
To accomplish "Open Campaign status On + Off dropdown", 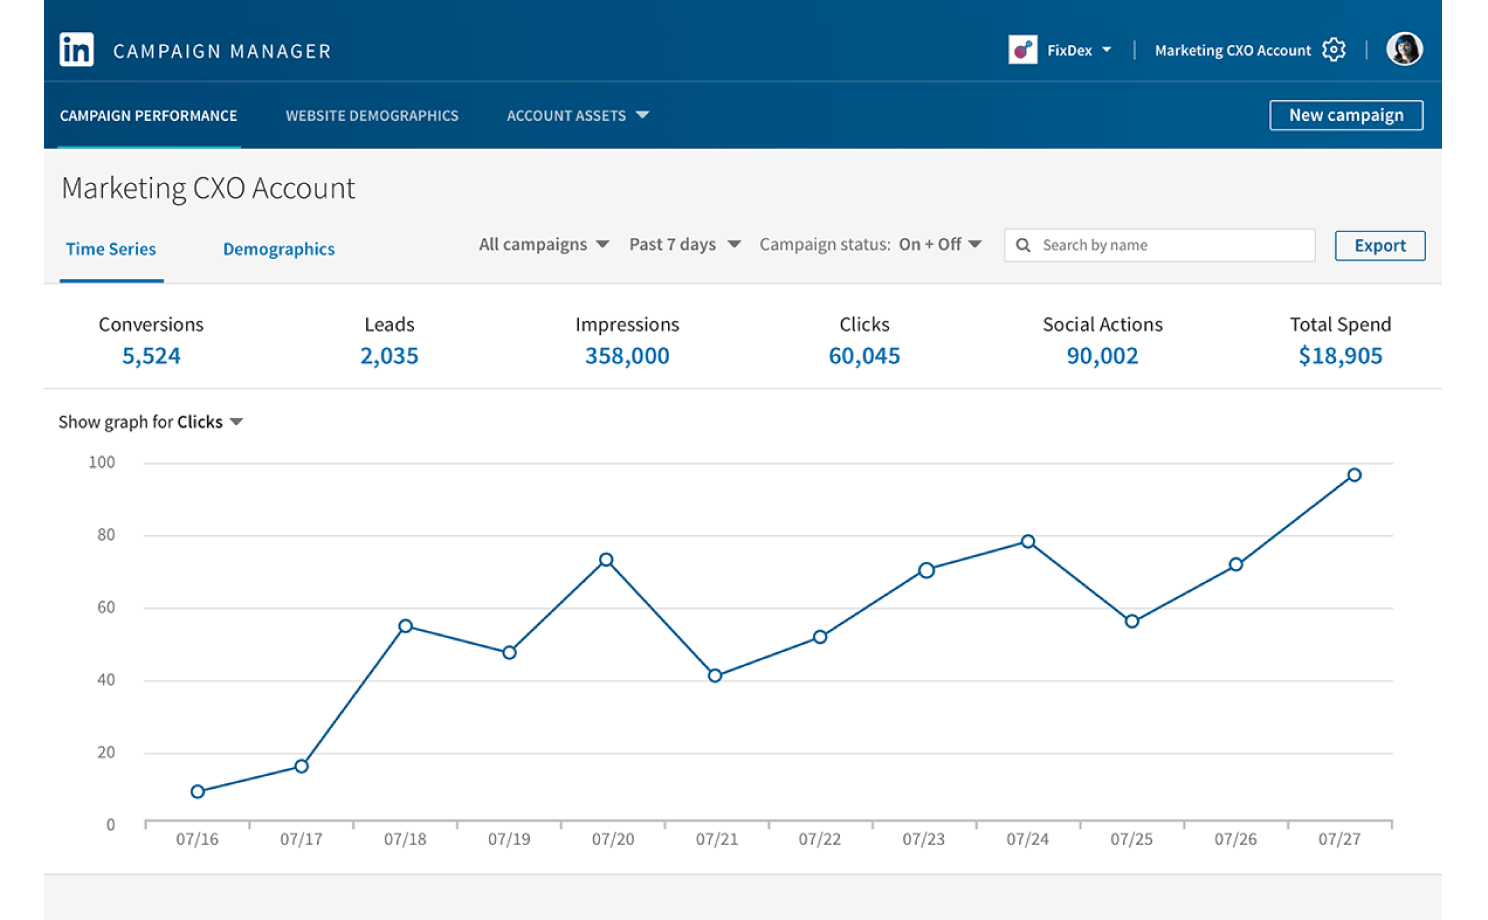I will (870, 245).
